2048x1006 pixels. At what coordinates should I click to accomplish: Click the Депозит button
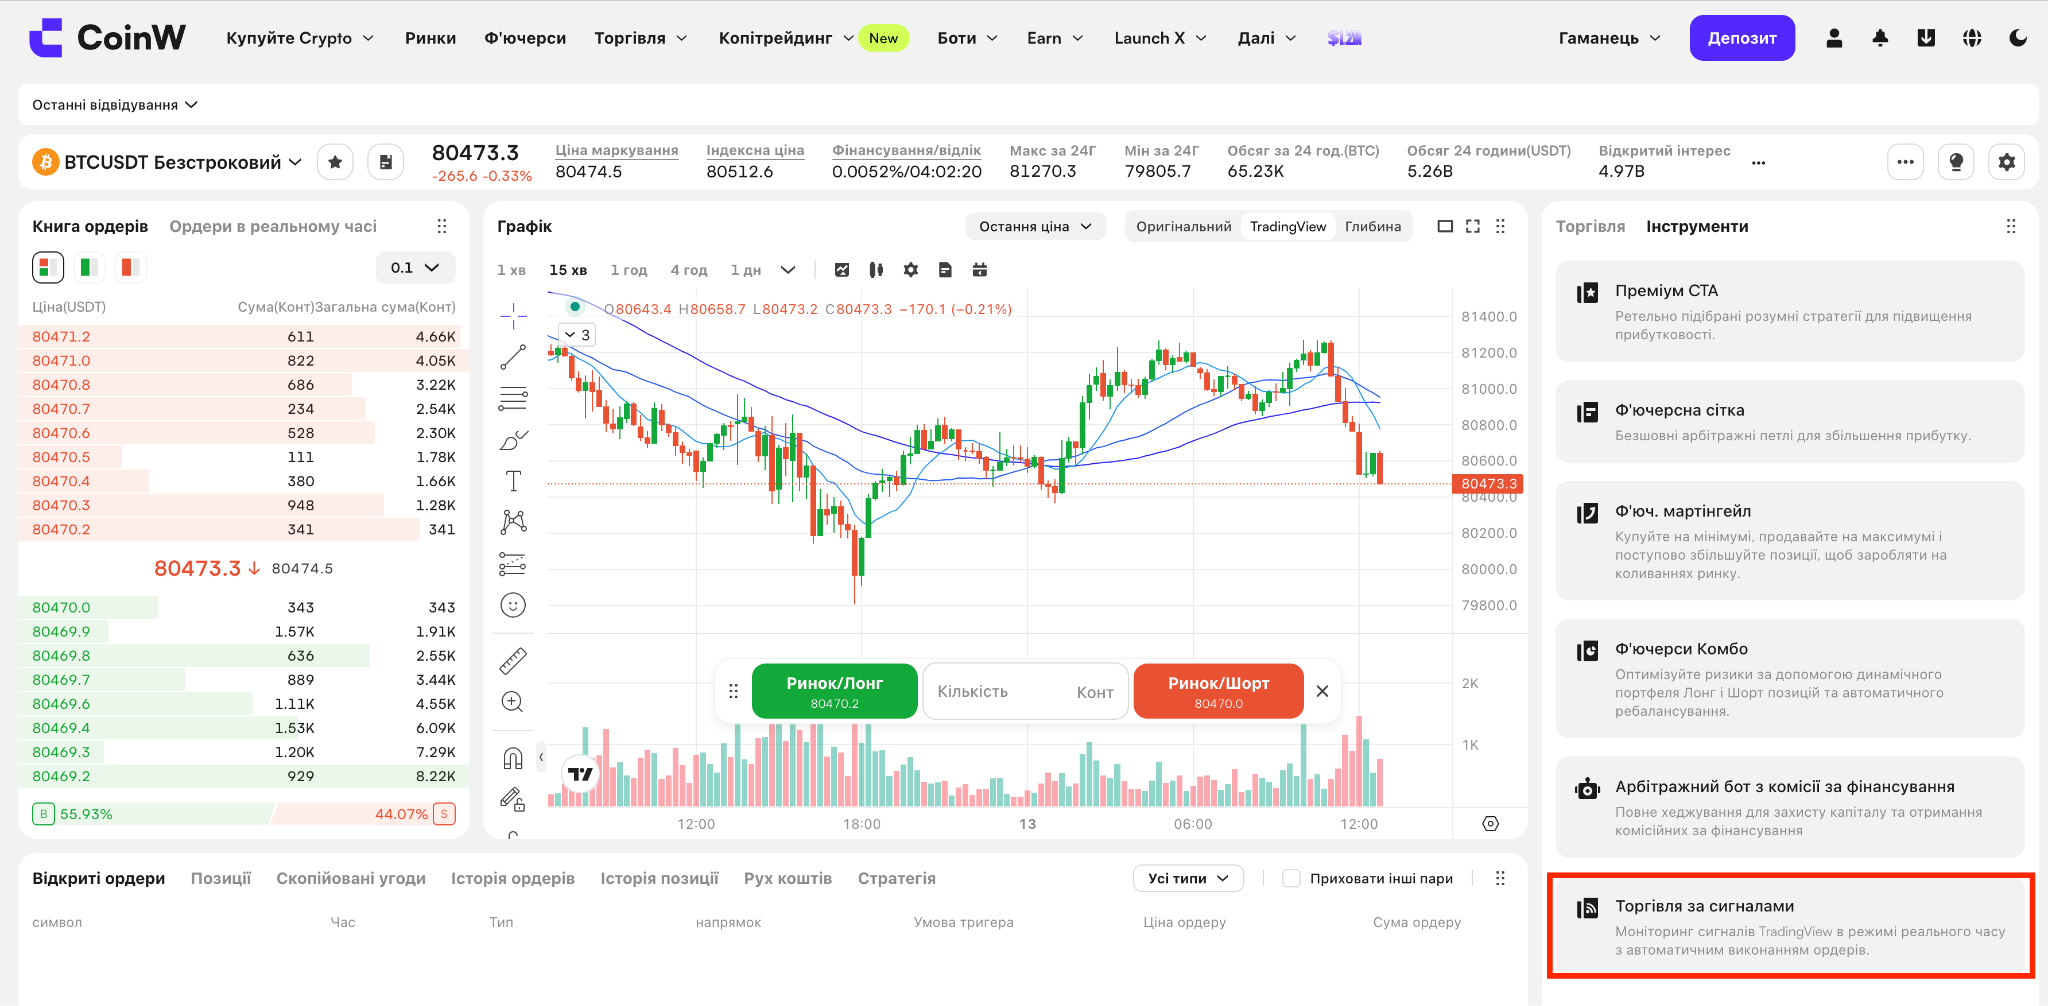point(1742,38)
